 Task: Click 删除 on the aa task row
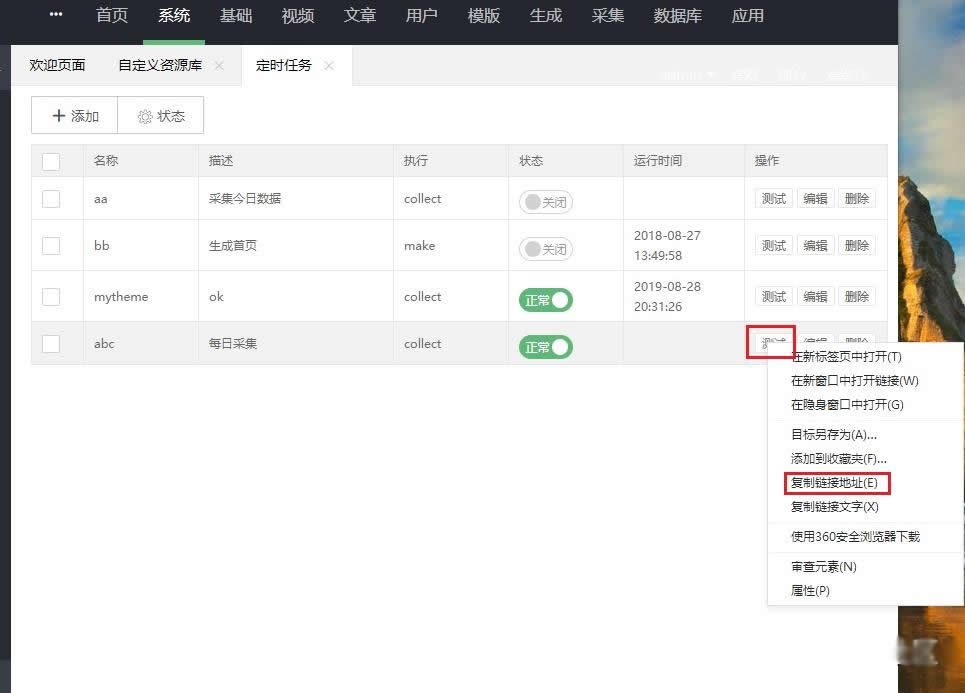click(857, 198)
